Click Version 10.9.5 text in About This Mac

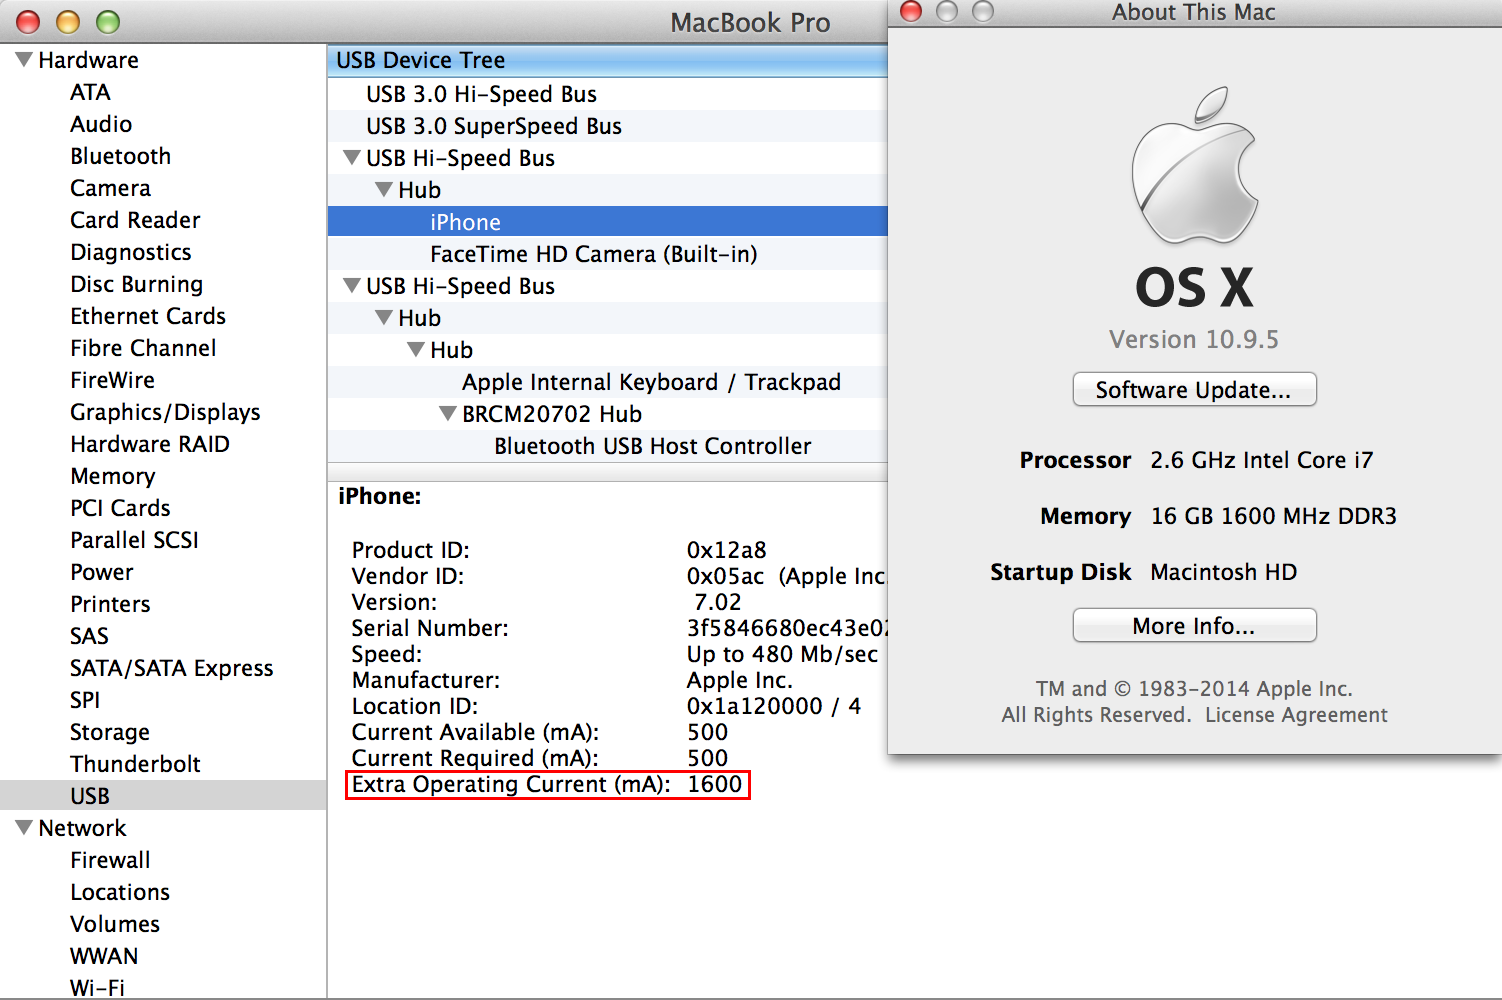[1194, 340]
